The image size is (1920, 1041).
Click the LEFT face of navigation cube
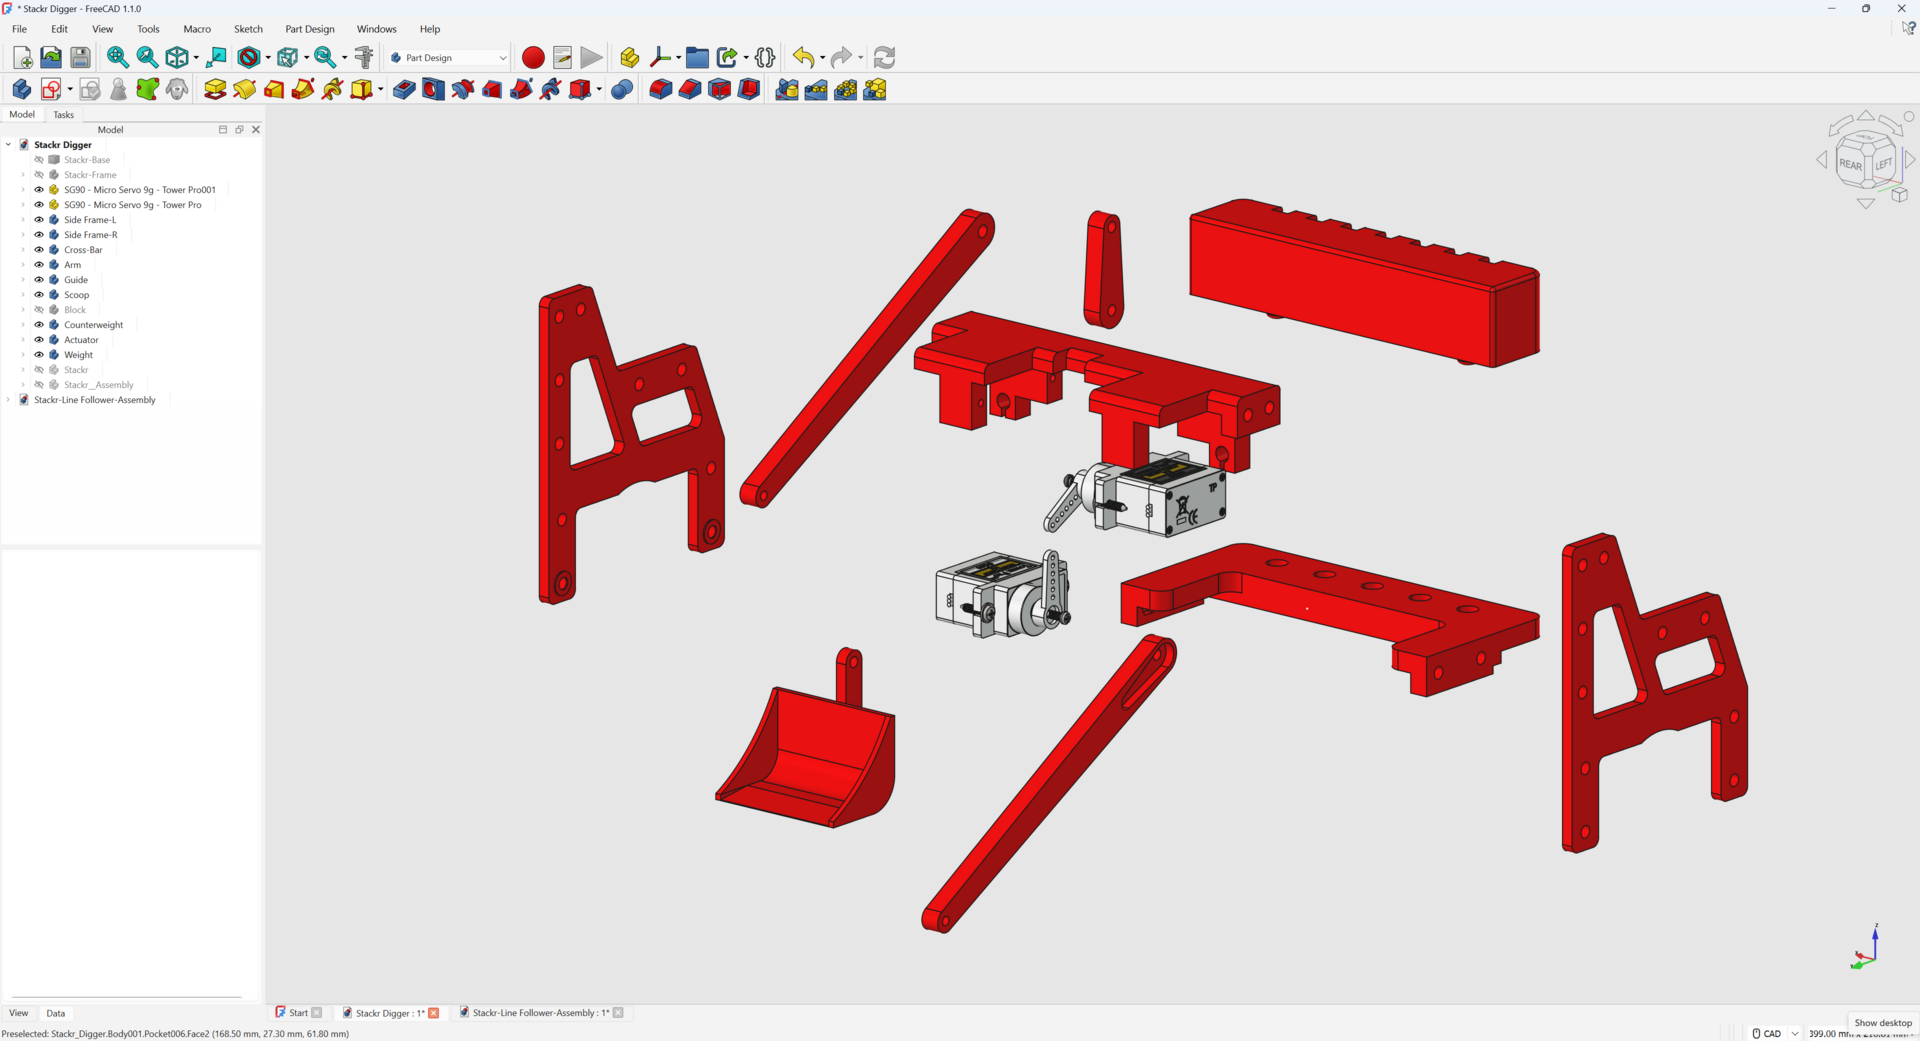(1883, 164)
